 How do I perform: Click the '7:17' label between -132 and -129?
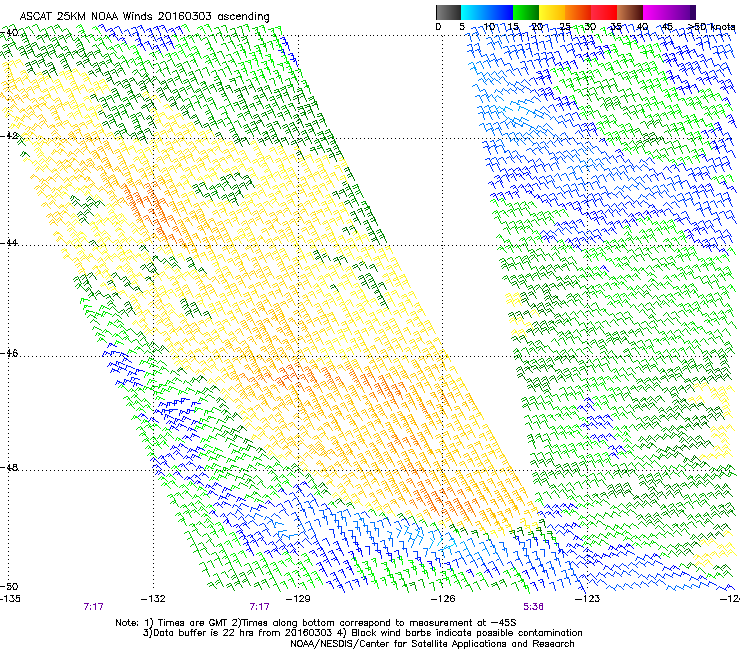click(x=259, y=607)
